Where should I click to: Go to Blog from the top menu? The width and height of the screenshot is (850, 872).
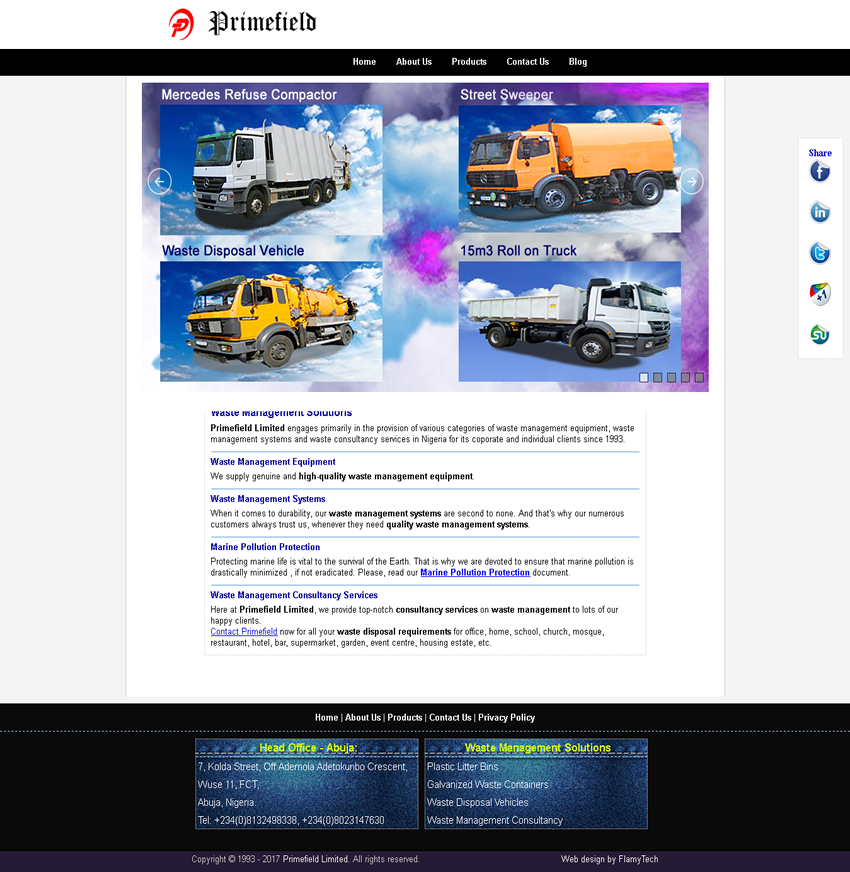tap(578, 62)
